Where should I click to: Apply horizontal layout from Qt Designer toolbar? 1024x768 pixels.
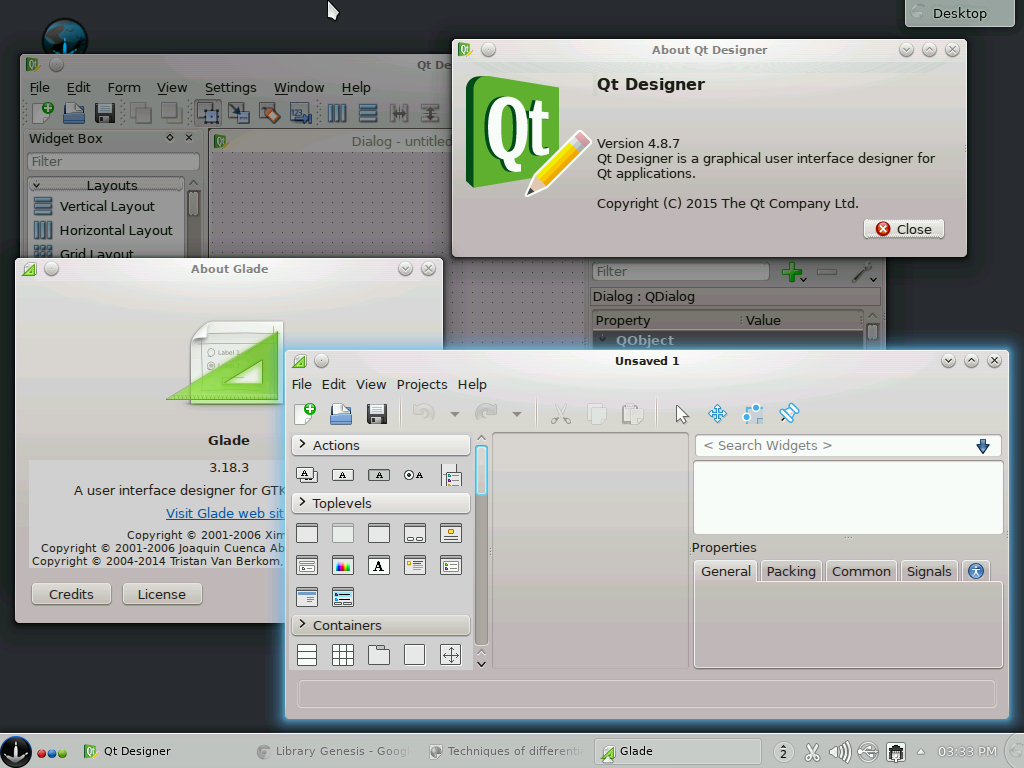tap(337, 113)
